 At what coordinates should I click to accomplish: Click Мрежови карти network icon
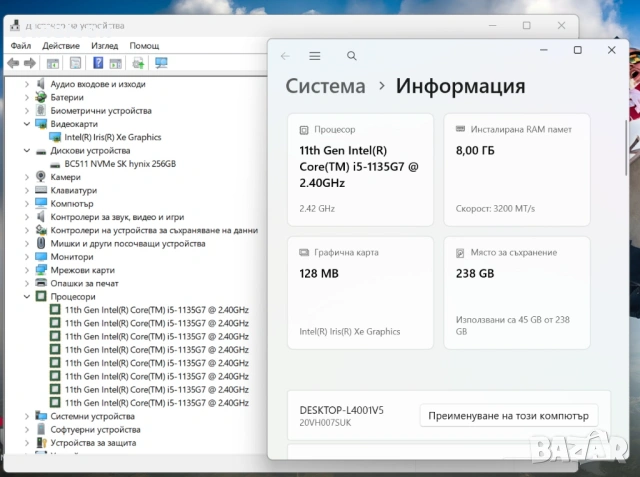[41, 270]
